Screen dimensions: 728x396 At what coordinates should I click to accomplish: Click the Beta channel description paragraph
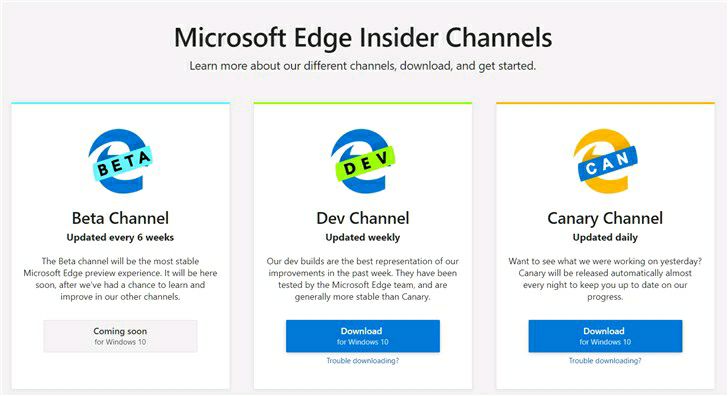click(120, 279)
